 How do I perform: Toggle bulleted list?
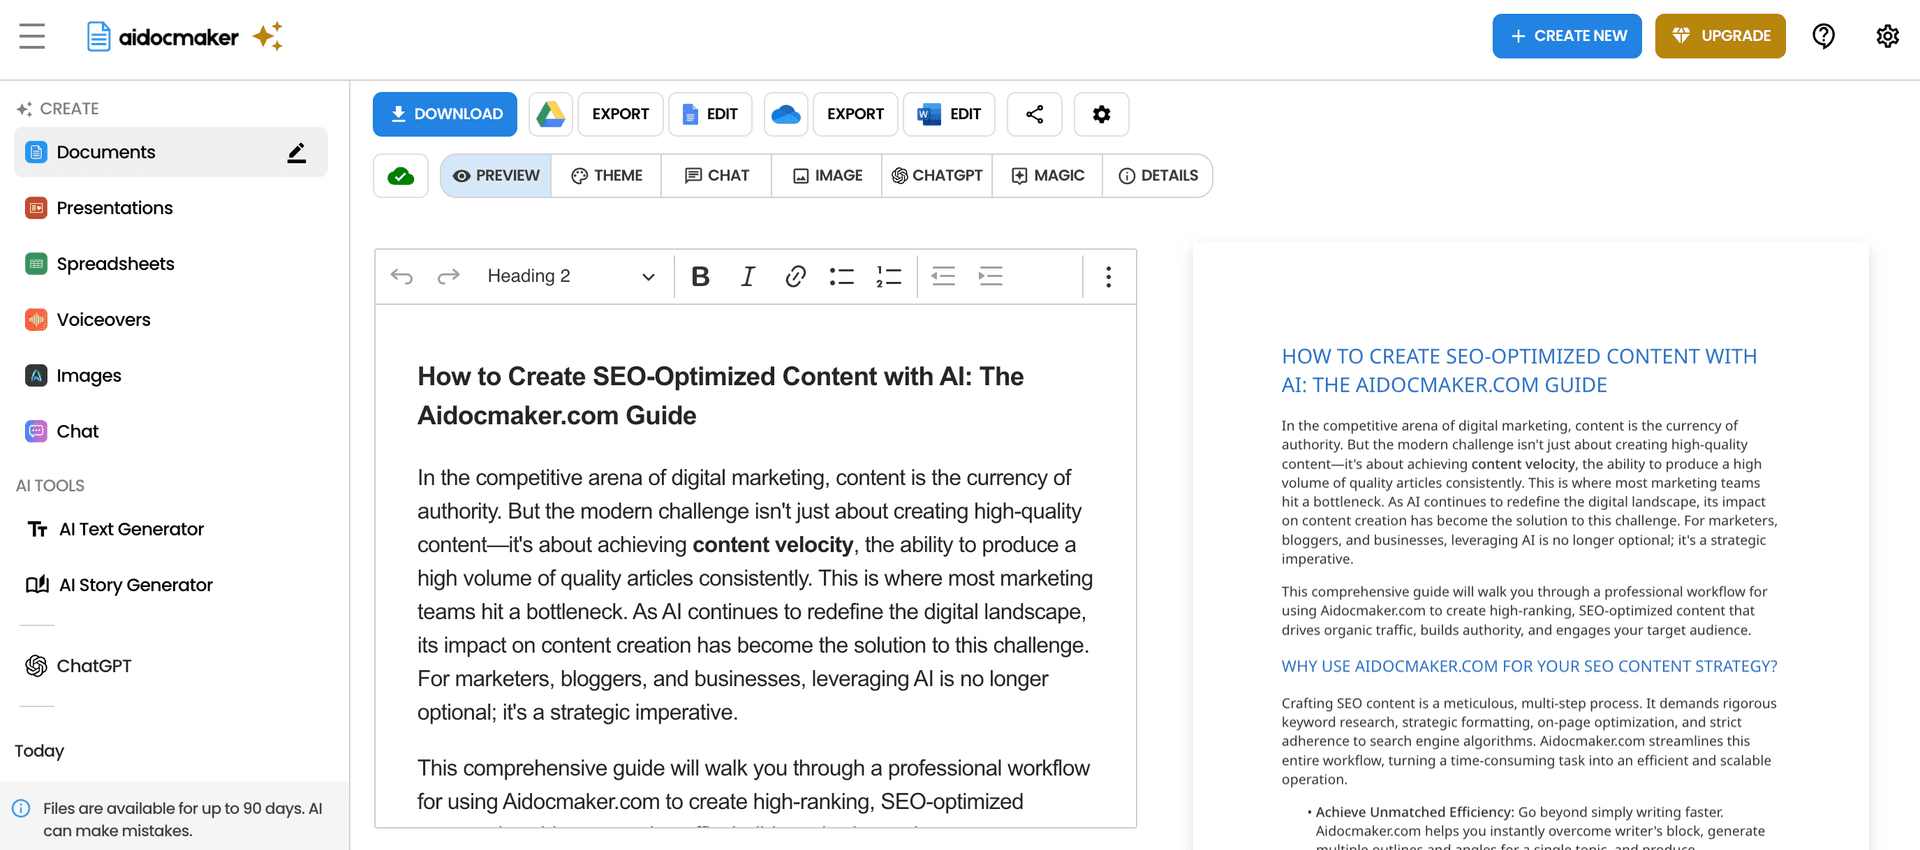[842, 276]
